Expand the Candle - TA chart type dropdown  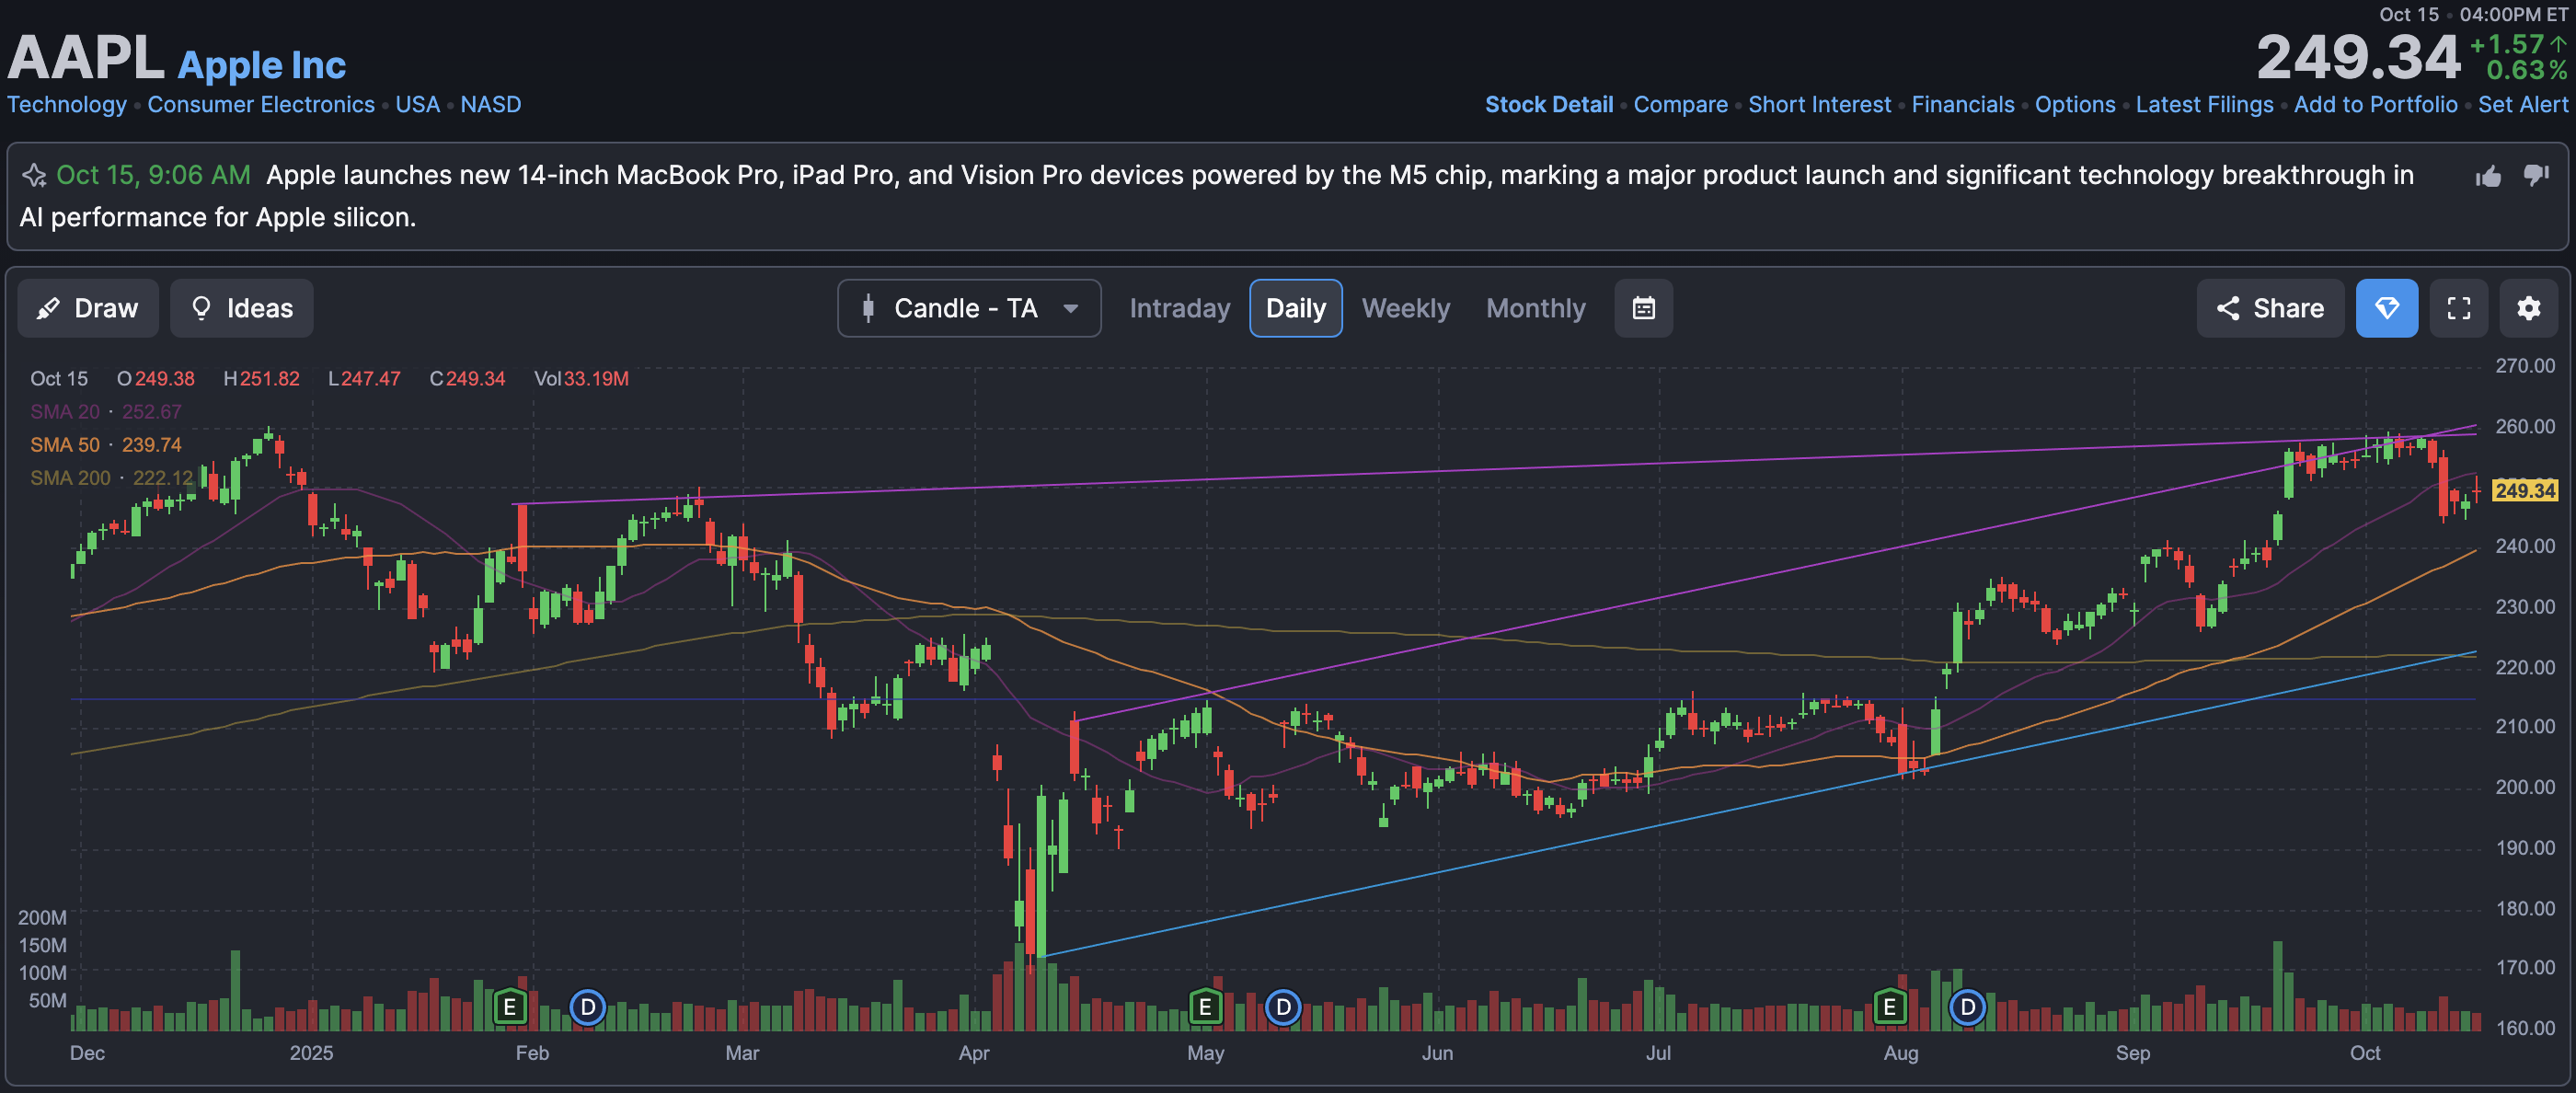pos(967,308)
